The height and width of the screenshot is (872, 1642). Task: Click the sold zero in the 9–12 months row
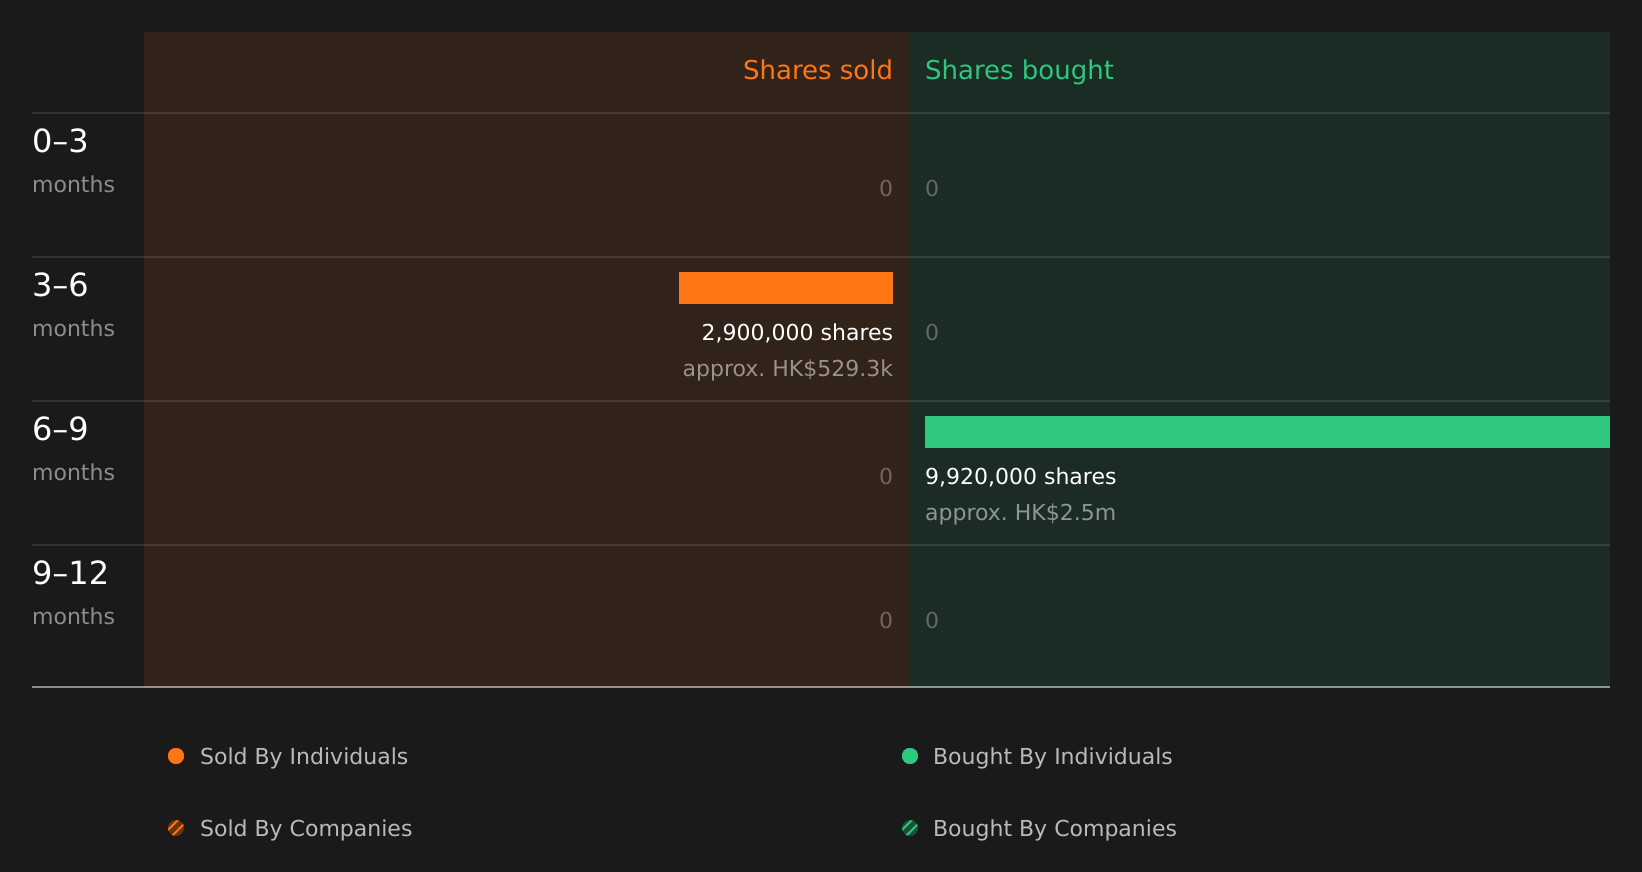tap(886, 620)
